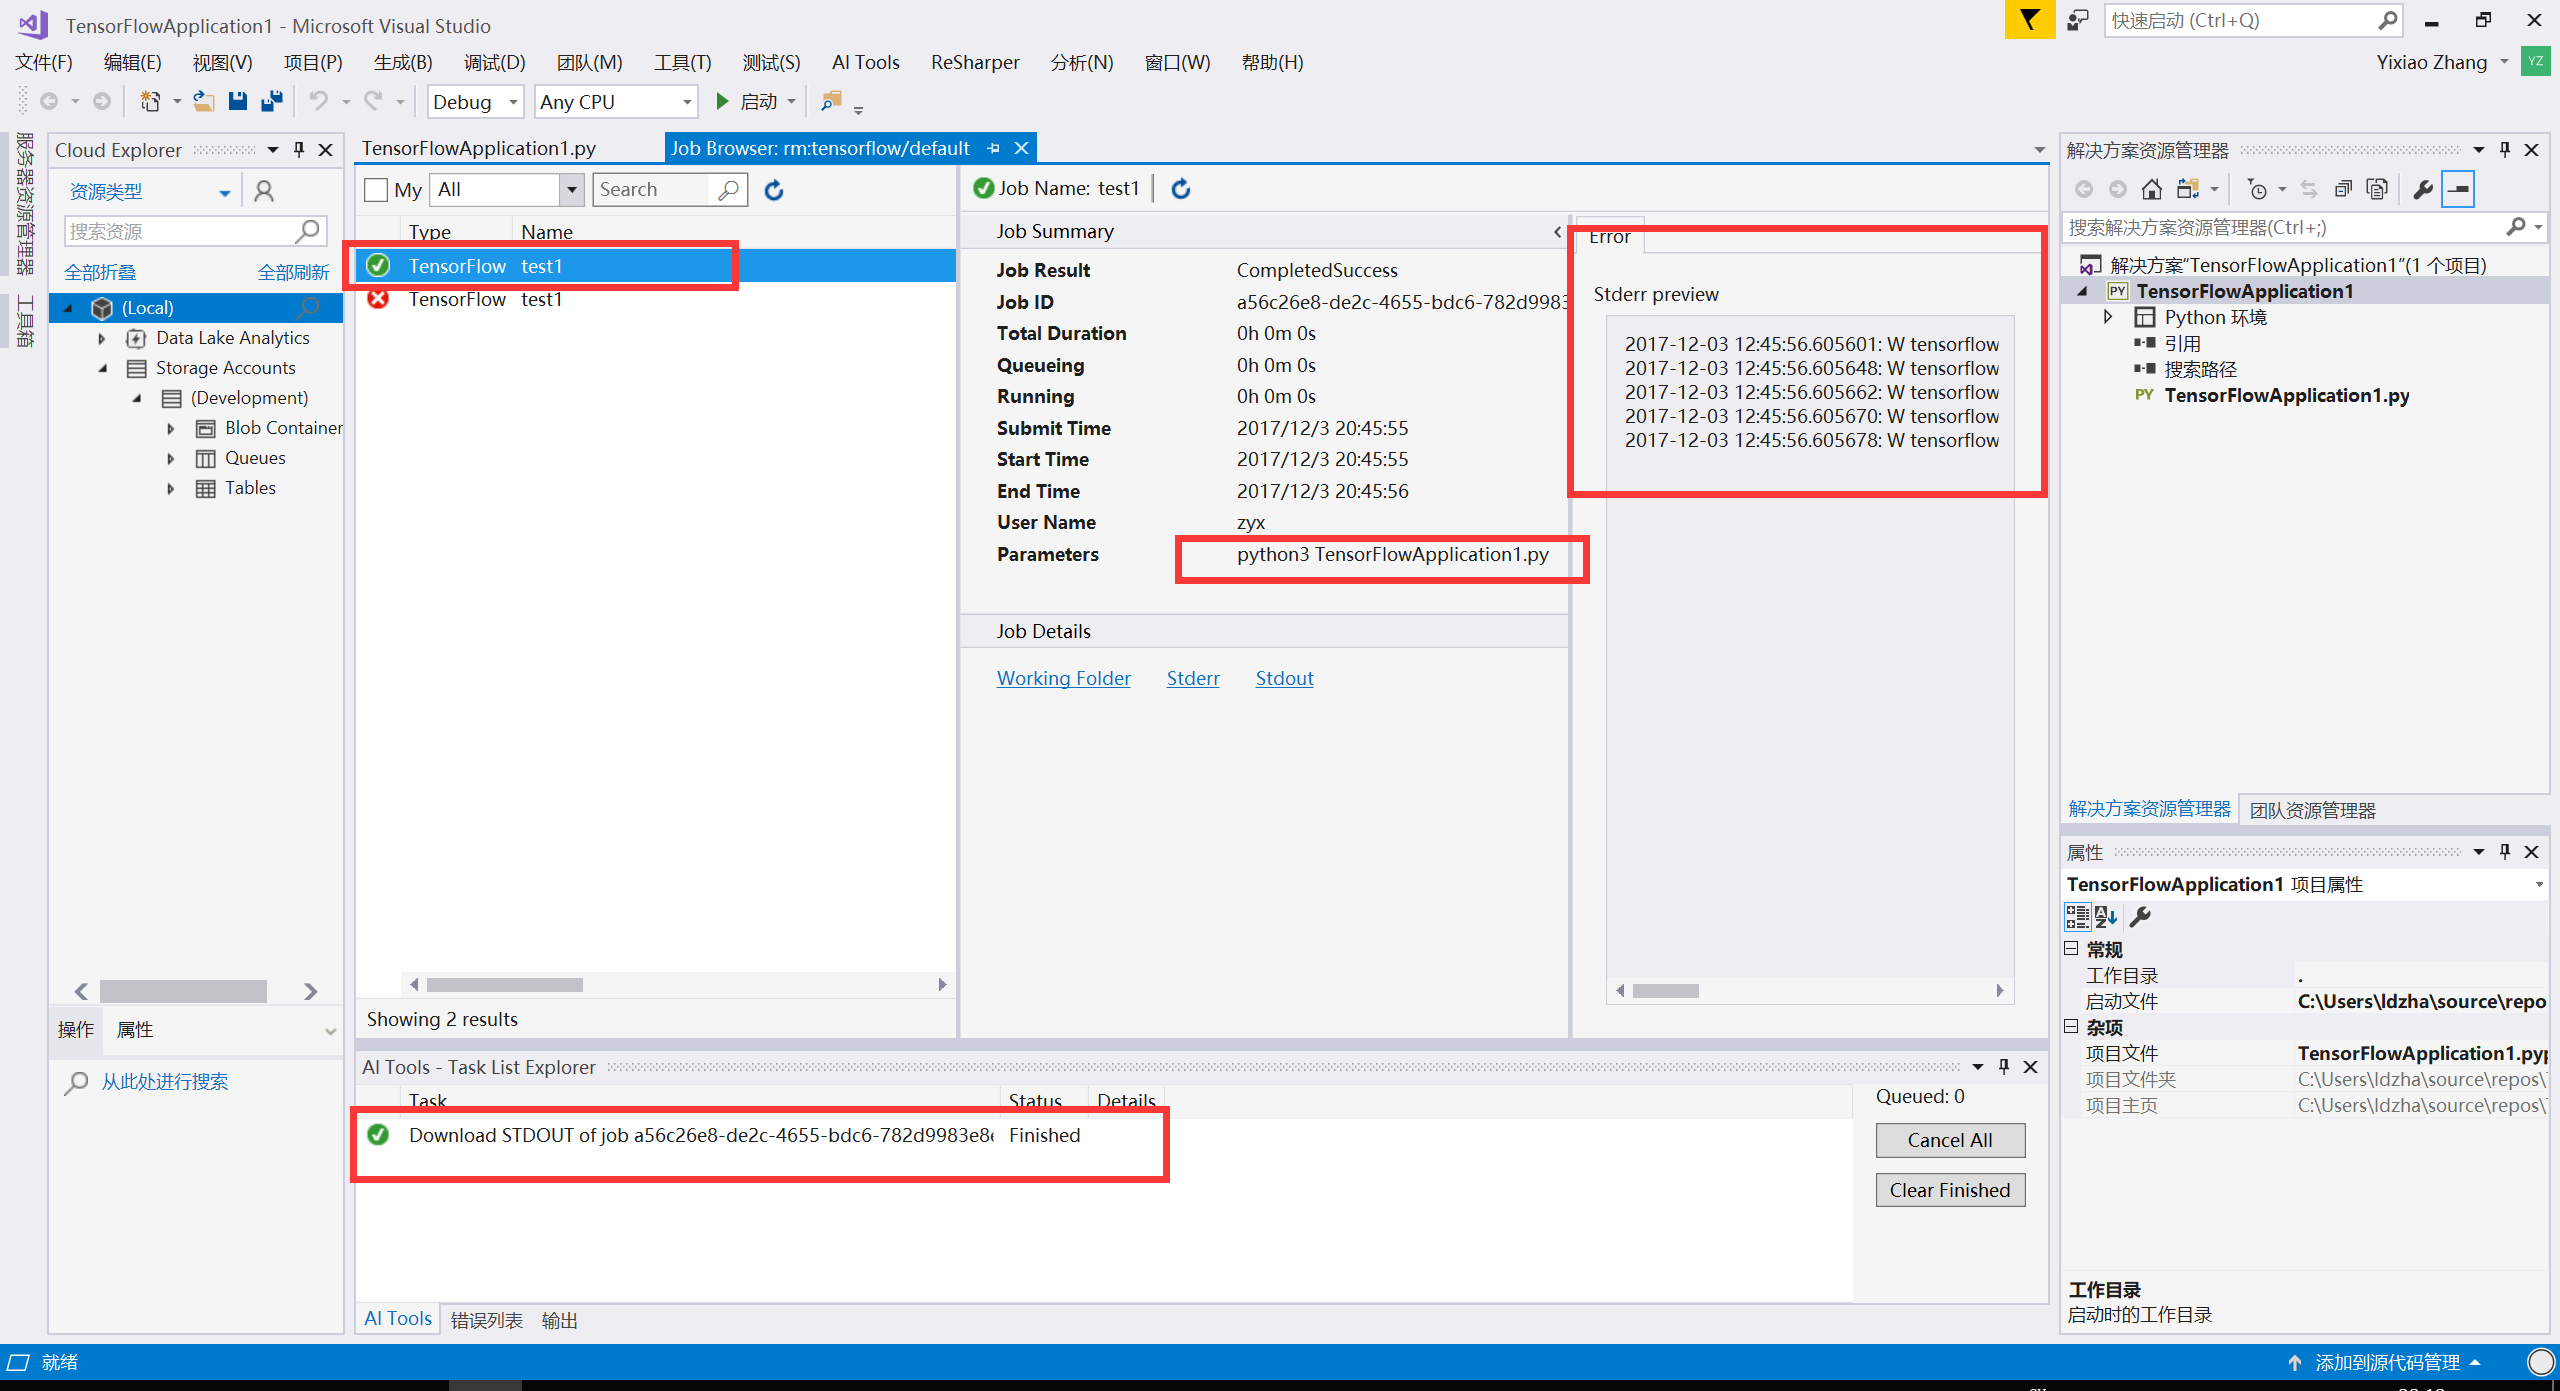
Task: Switch to TensorFlowApplication1.py tab
Action: click(x=479, y=148)
